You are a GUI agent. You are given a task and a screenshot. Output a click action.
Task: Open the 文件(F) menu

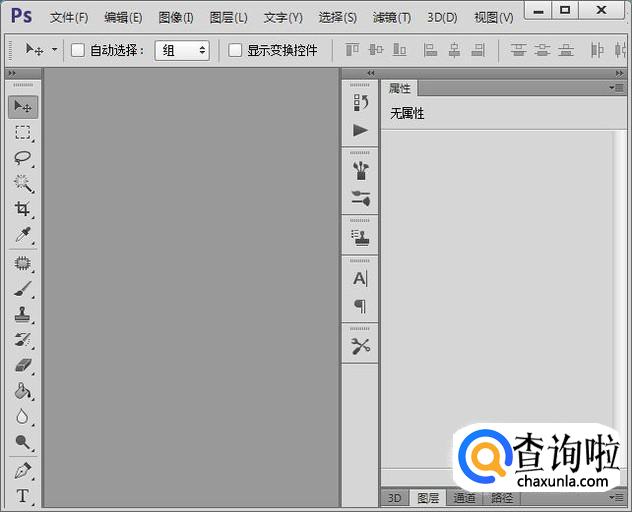[x=69, y=17]
